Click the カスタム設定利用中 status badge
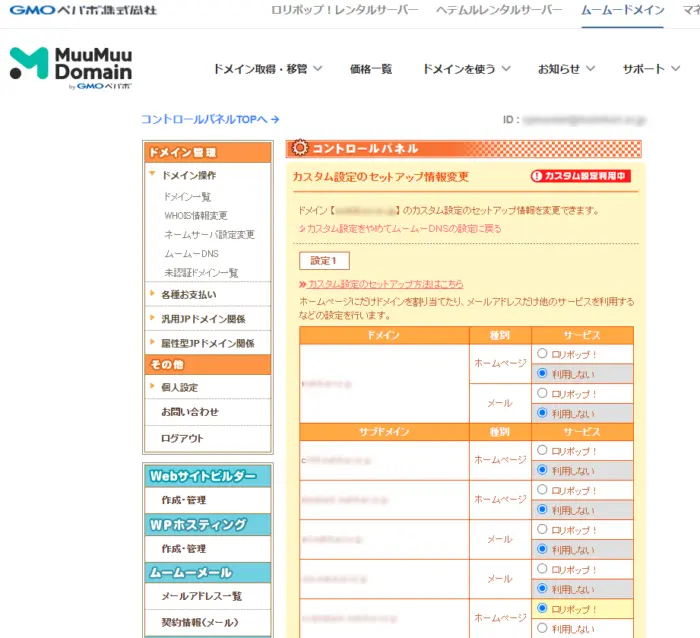 (x=581, y=176)
